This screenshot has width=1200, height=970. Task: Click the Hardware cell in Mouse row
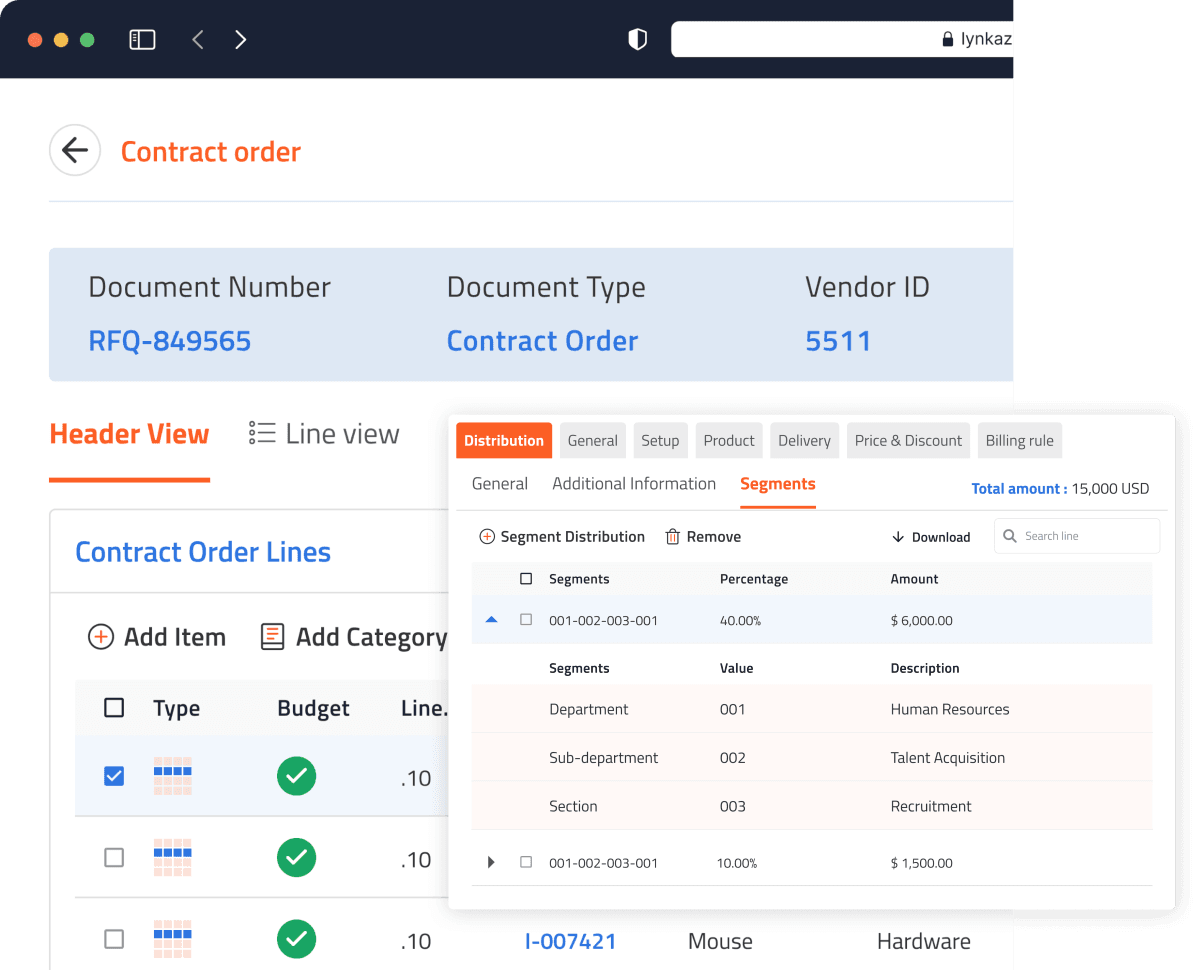(x=924, y=941)
